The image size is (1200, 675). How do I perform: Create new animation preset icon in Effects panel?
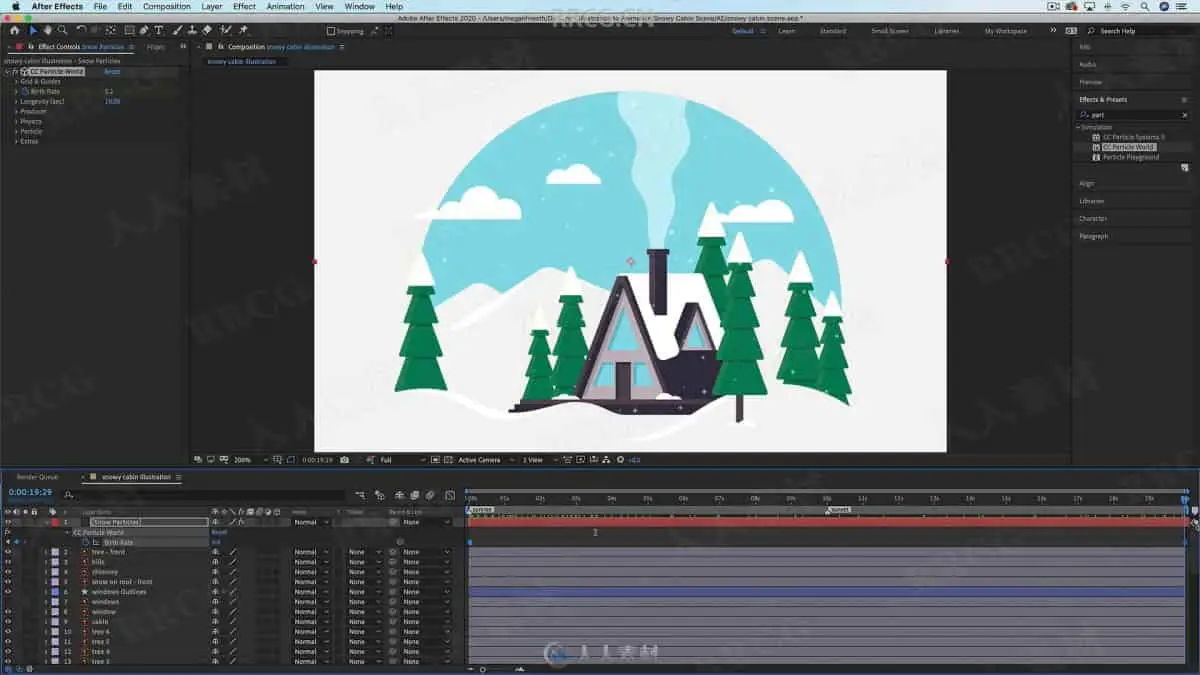[1185, 168]
